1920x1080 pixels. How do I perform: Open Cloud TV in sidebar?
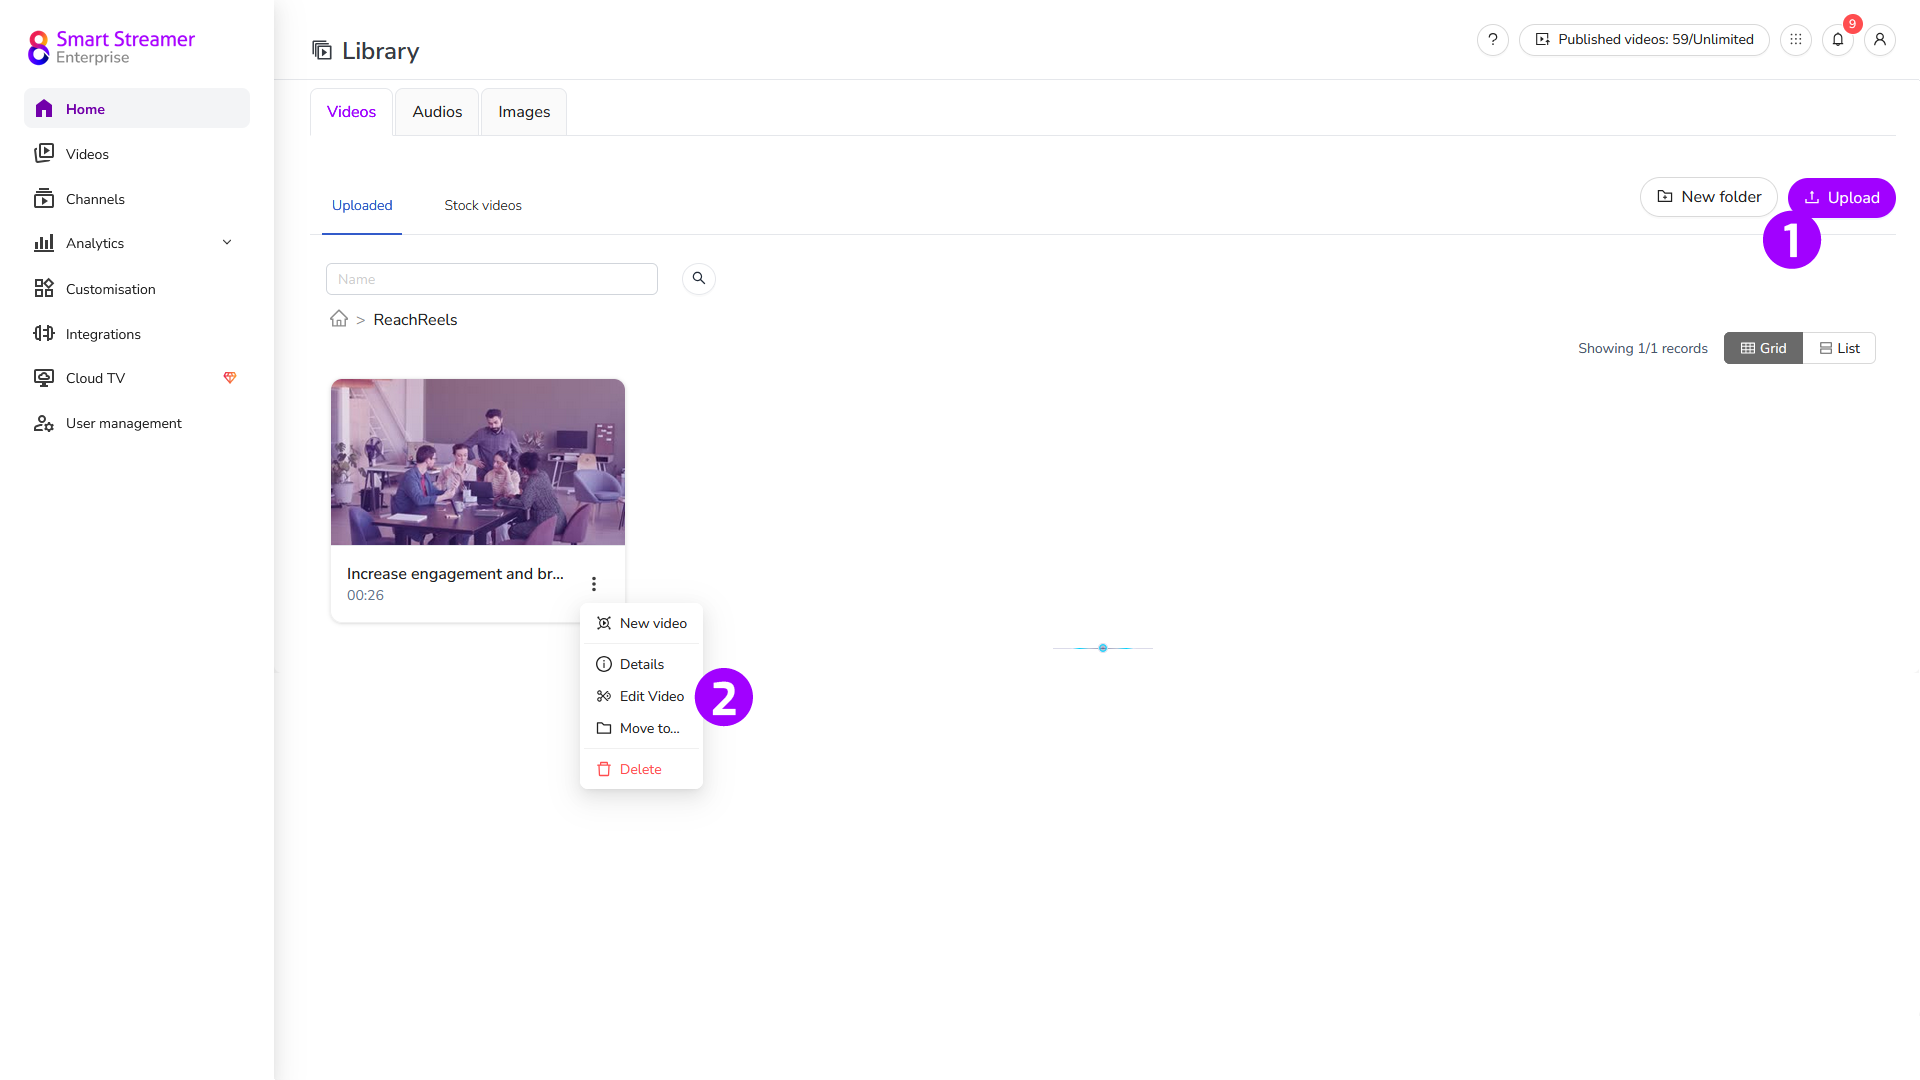tap(95, 378)
